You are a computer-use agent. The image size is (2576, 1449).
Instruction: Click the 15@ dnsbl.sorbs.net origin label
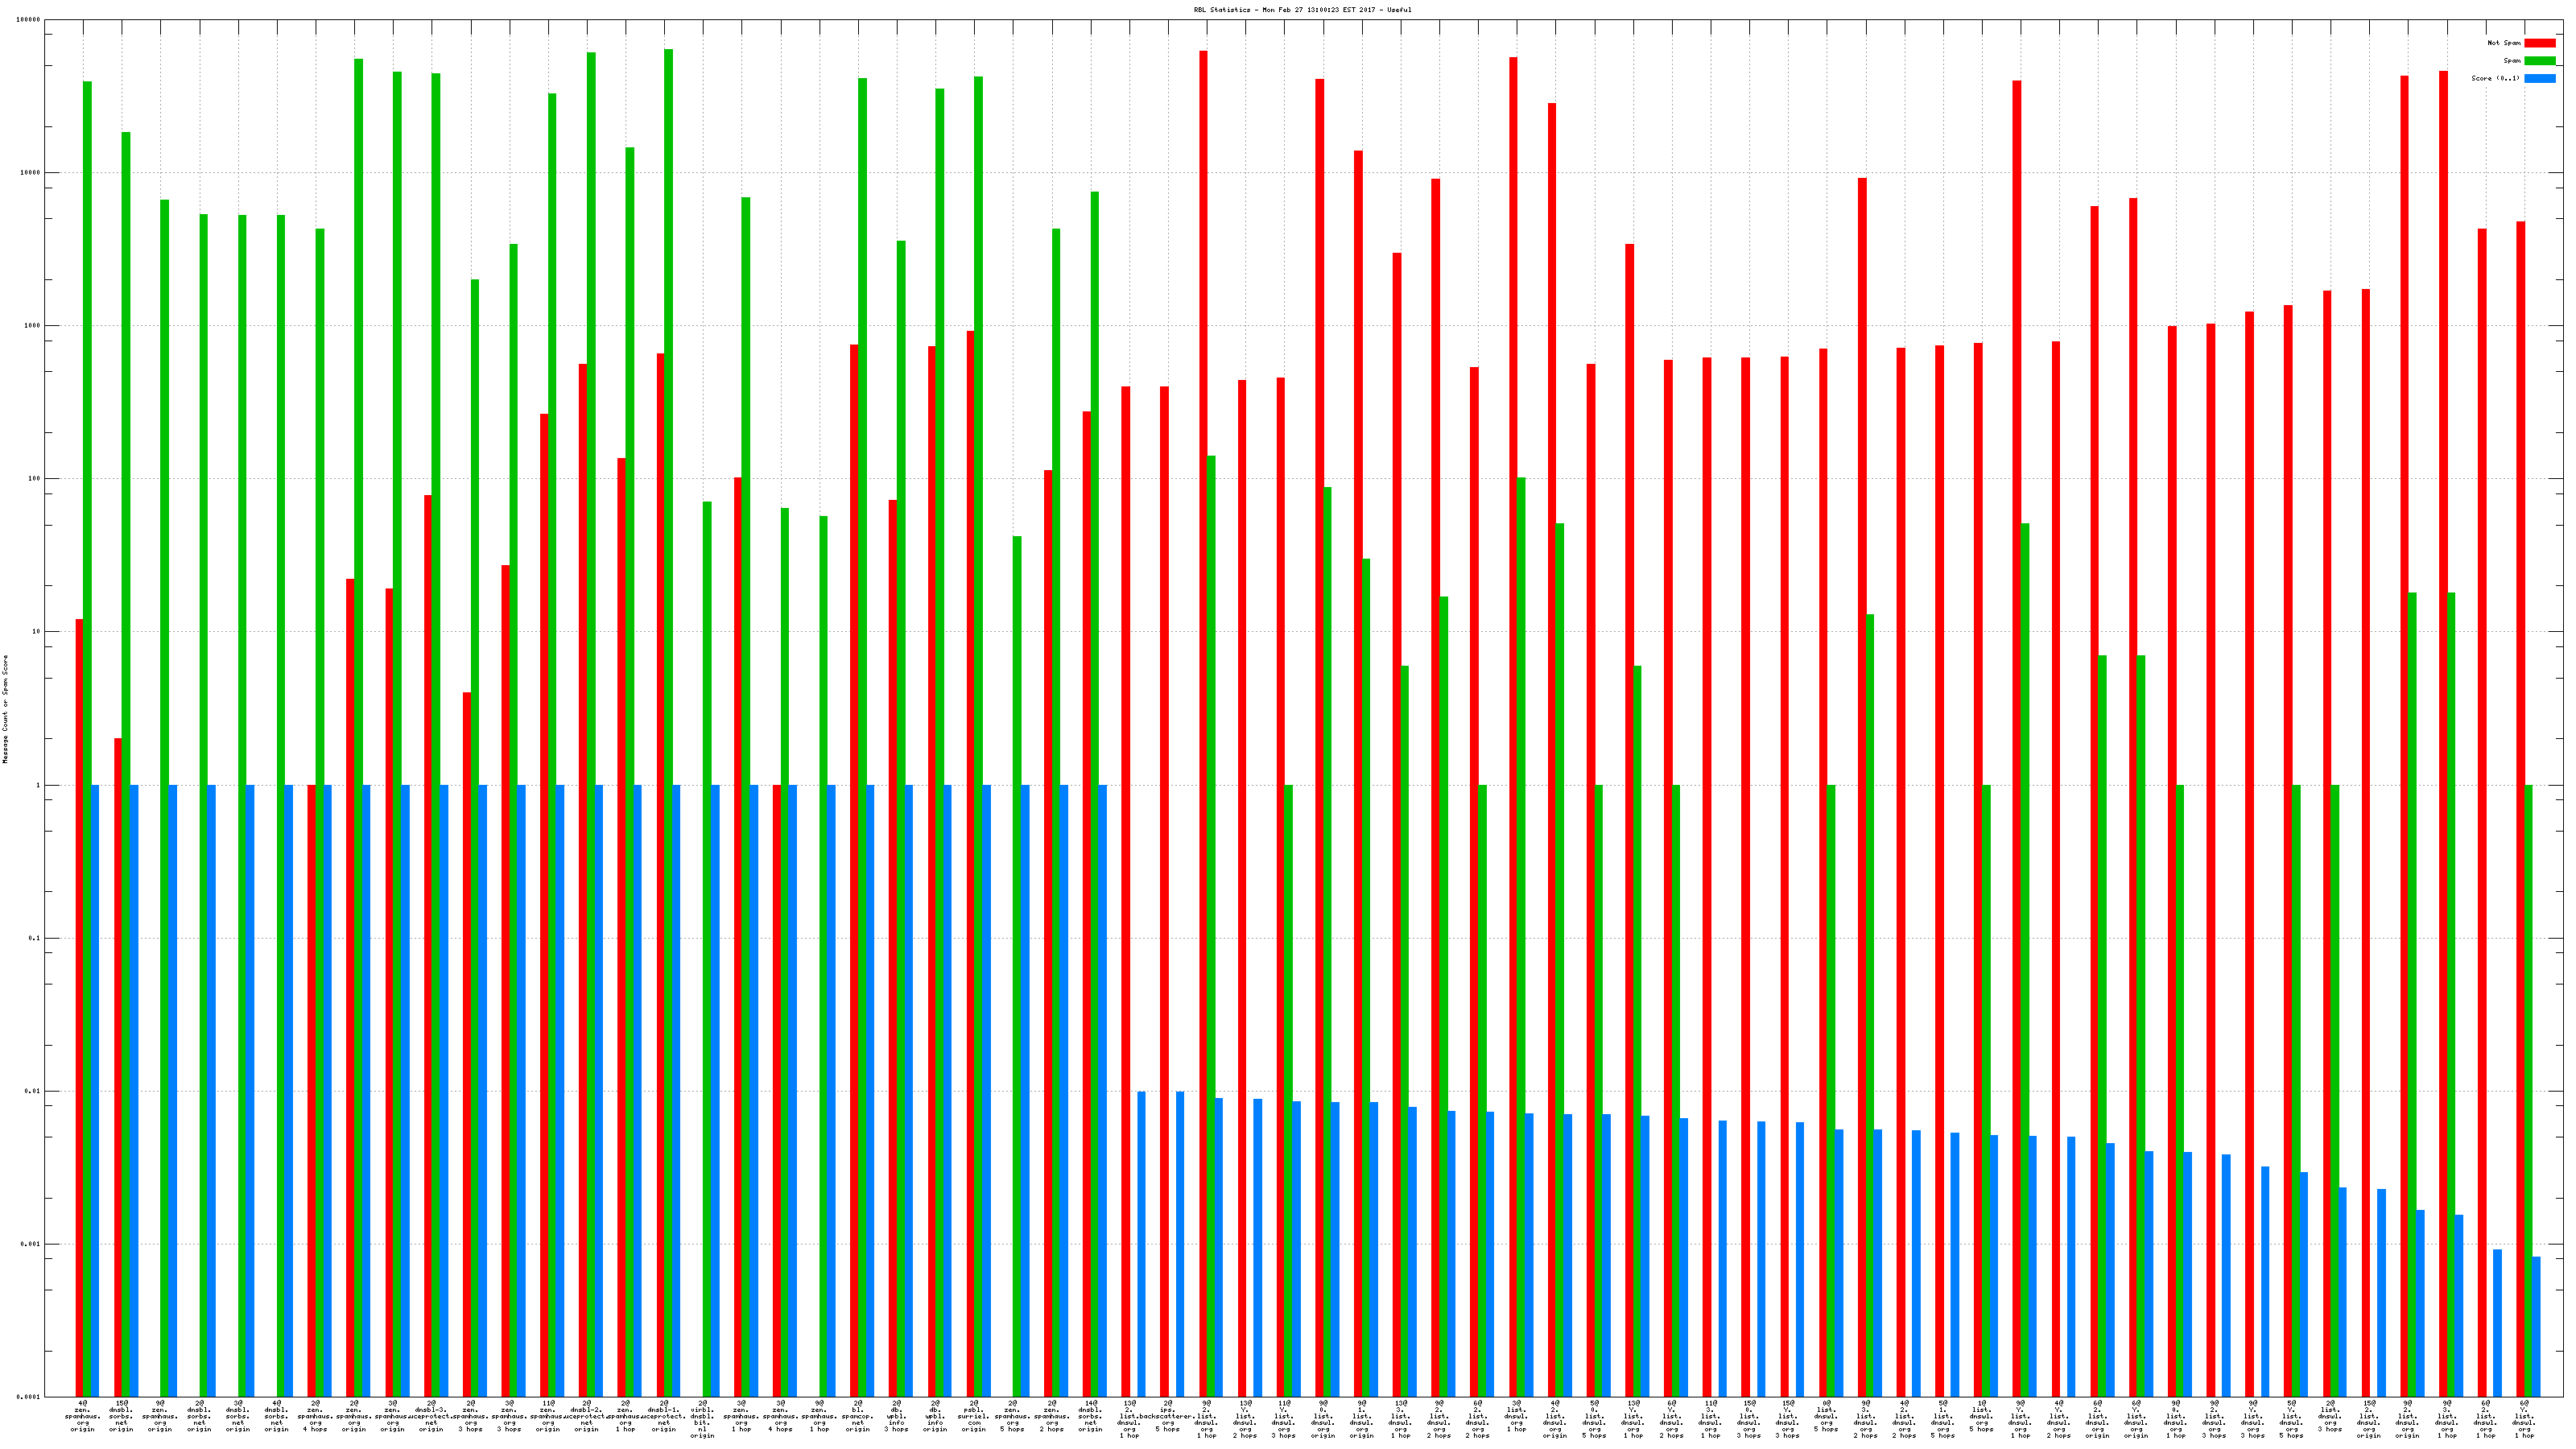(x=121, y=1416)
